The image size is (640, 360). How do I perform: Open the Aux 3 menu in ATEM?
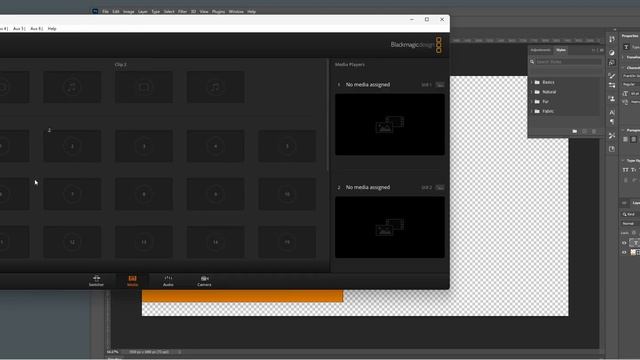19,29
